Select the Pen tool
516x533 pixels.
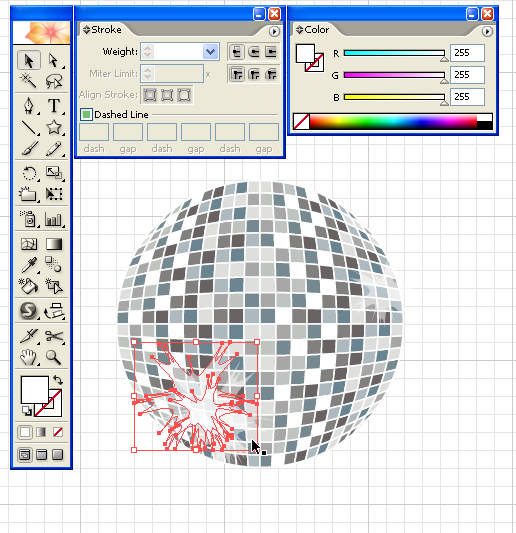[29, 105]
